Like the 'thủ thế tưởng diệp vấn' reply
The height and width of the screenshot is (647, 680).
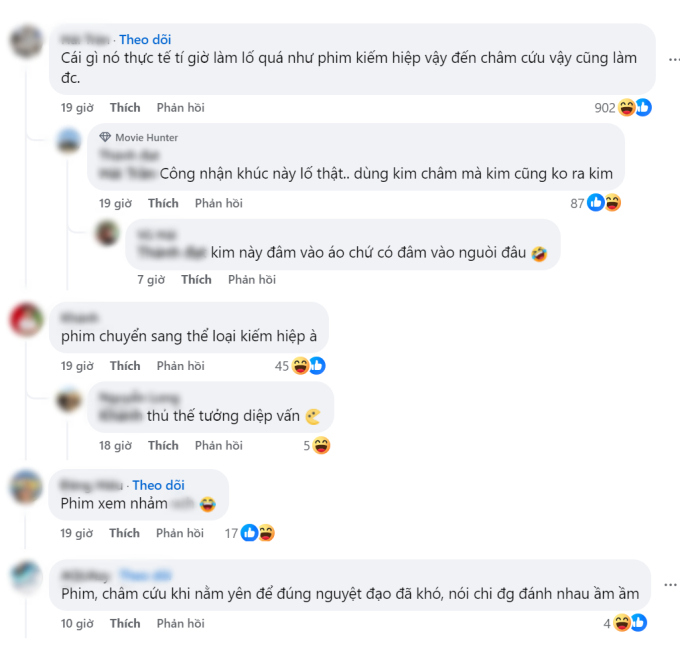pos(163,445)
